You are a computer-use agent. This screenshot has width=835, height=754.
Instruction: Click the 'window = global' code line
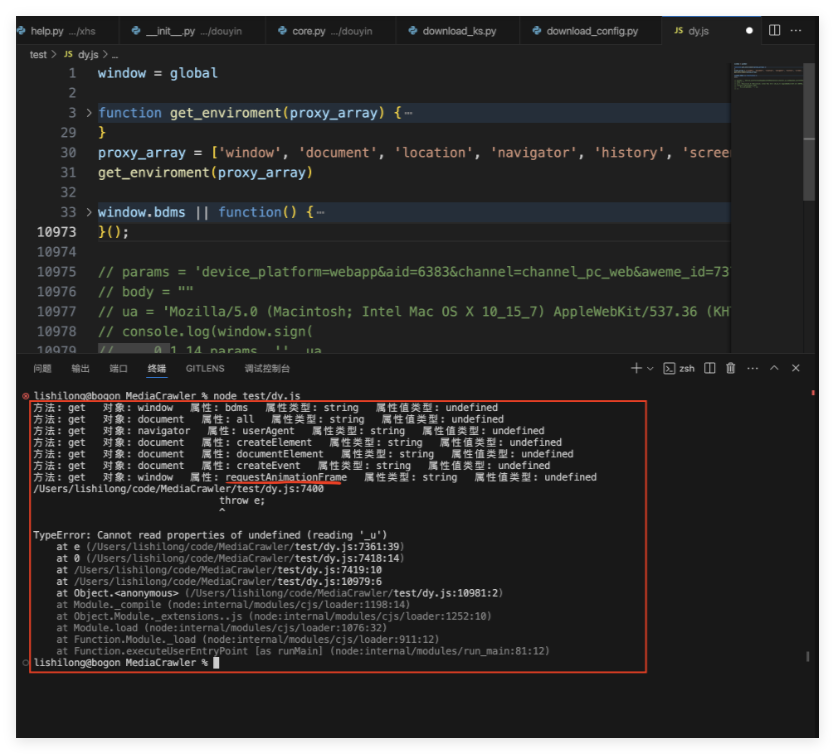158,73
